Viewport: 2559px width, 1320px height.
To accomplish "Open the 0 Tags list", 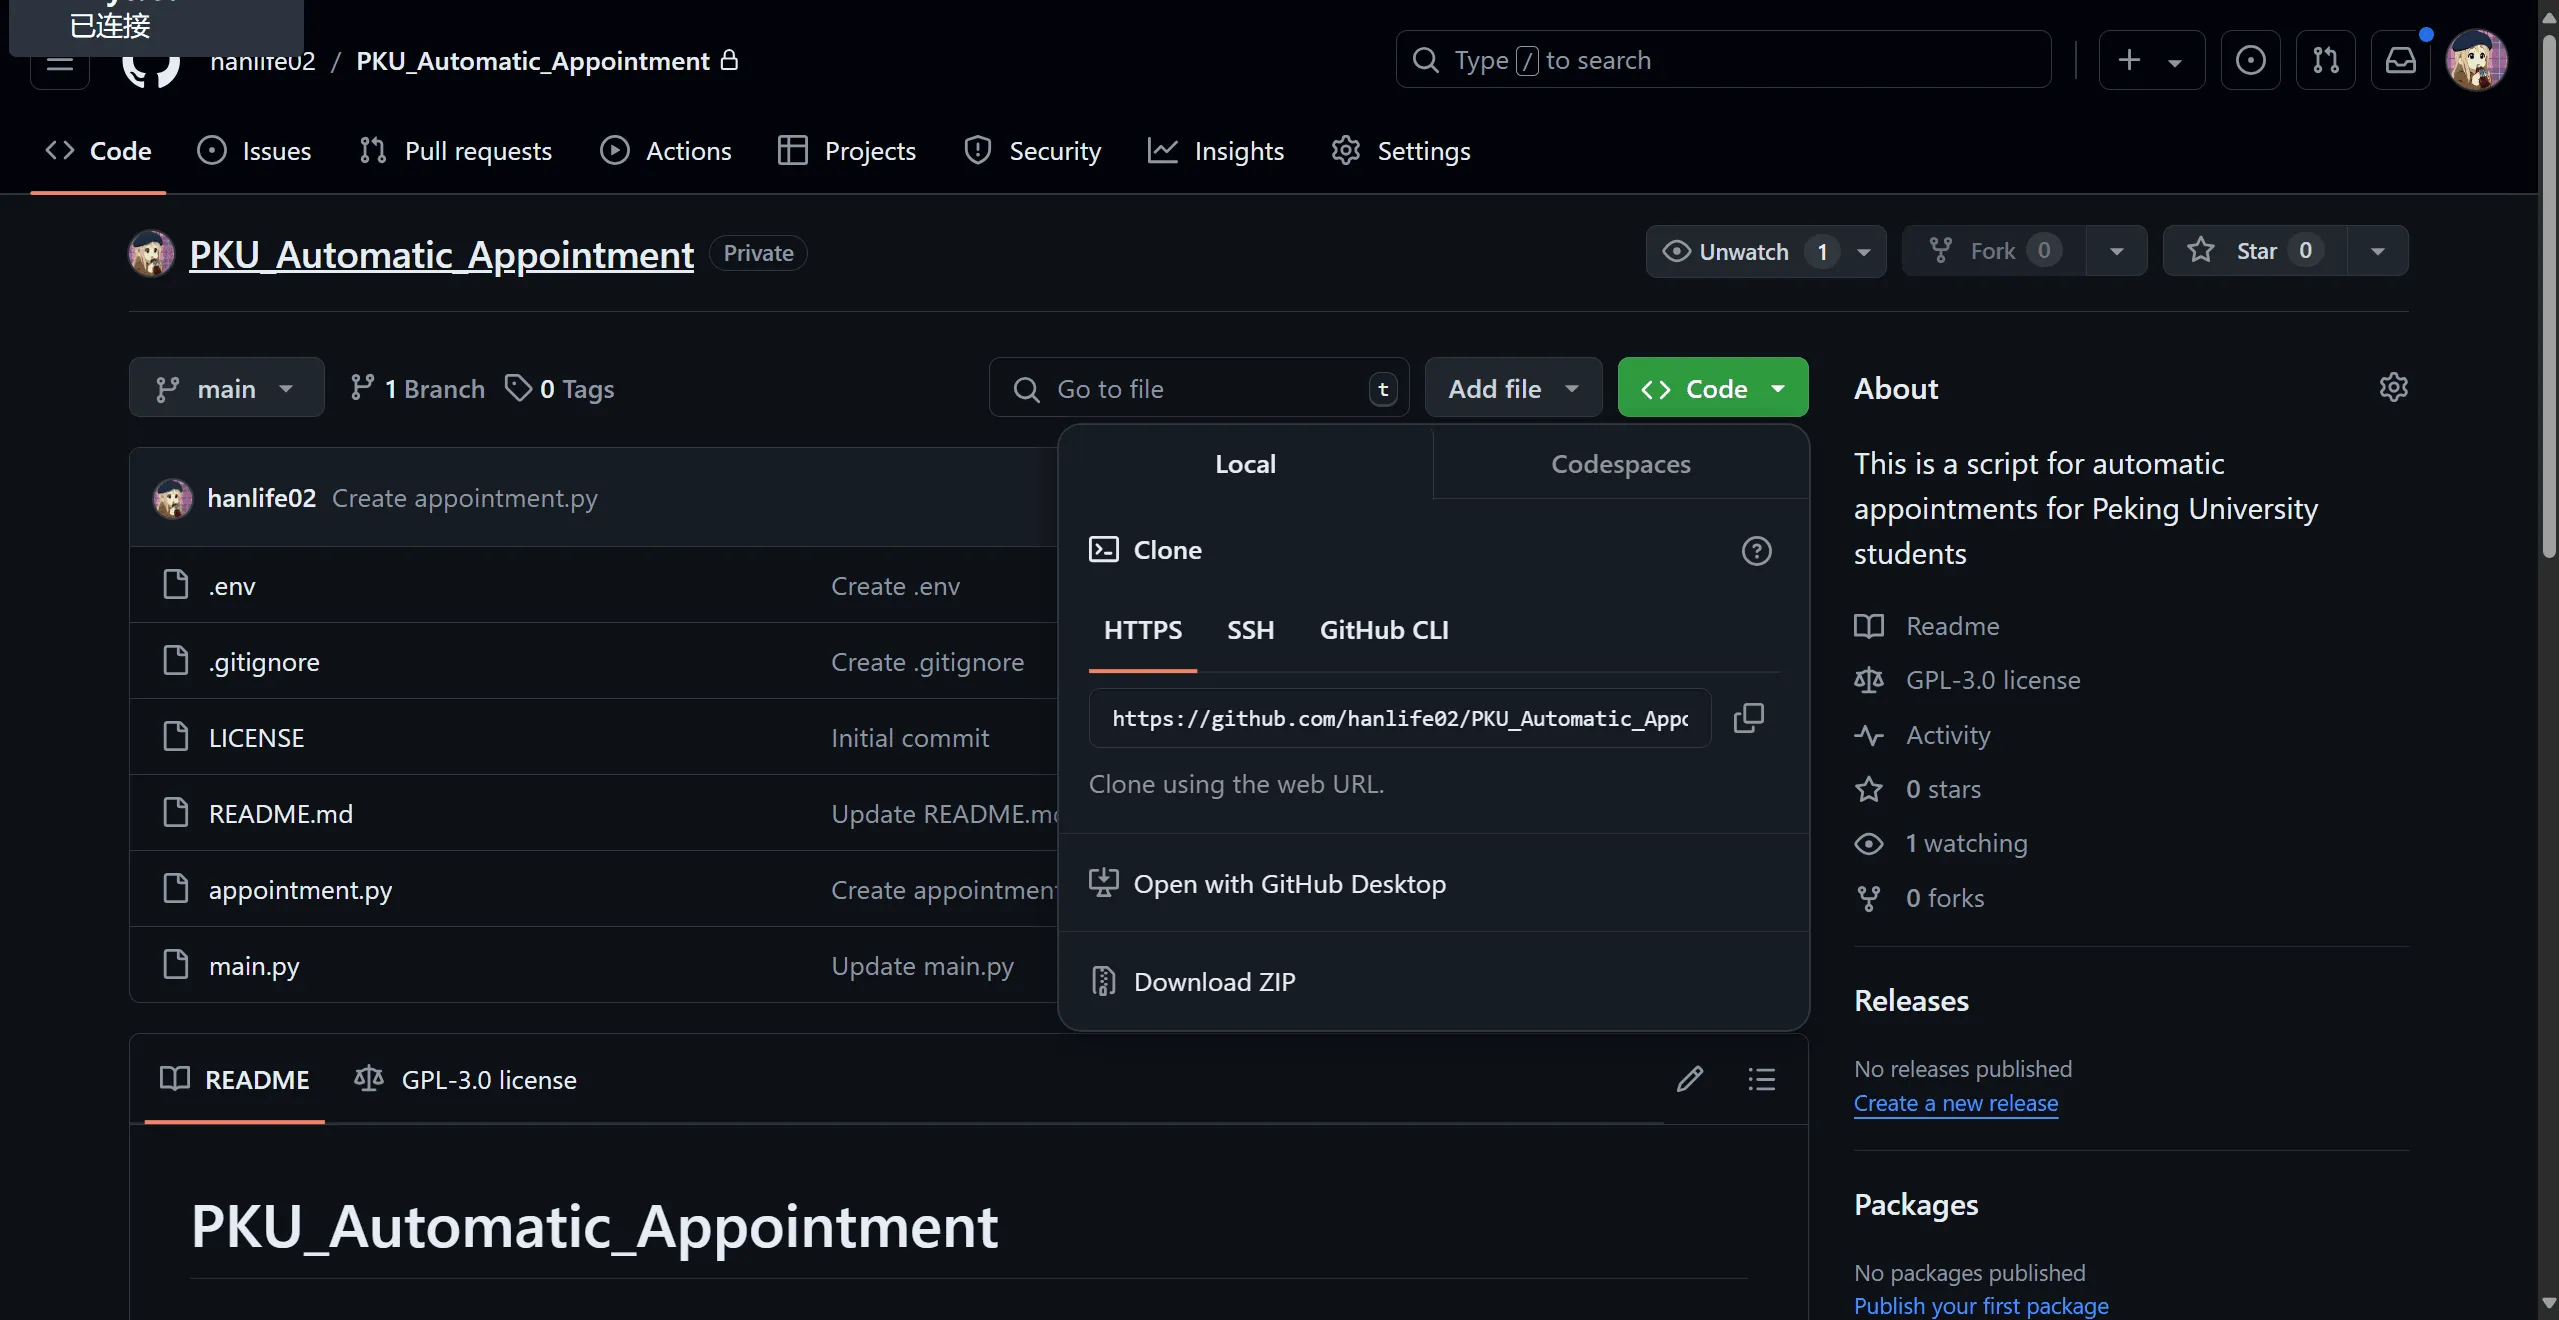I will click(x=560, y=388).
